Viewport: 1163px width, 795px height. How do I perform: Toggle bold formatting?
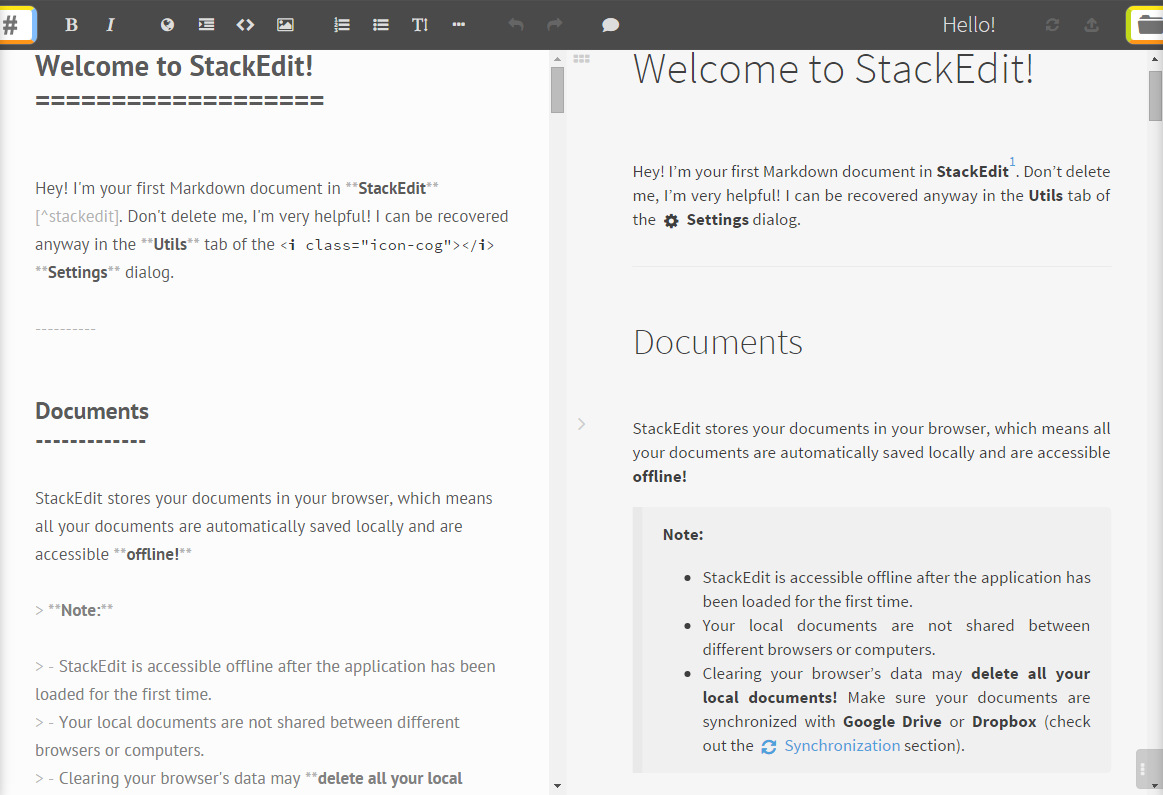pos(71,24)
